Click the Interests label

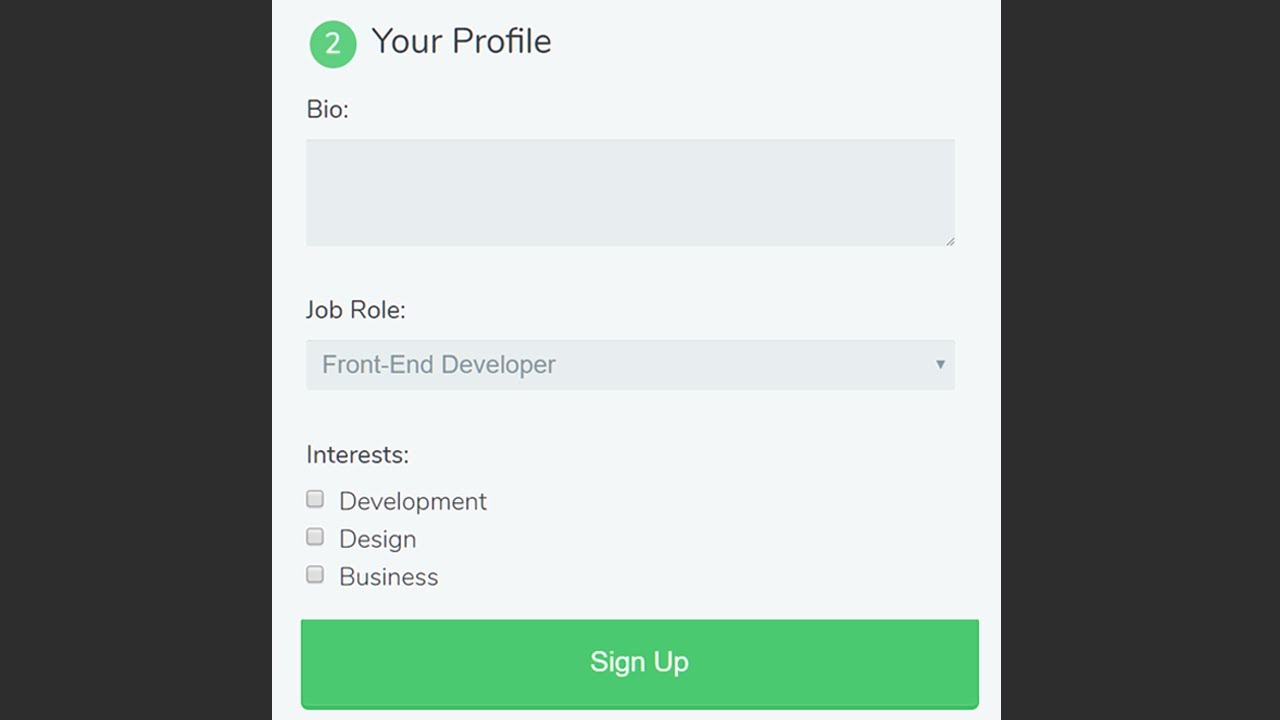357,455
